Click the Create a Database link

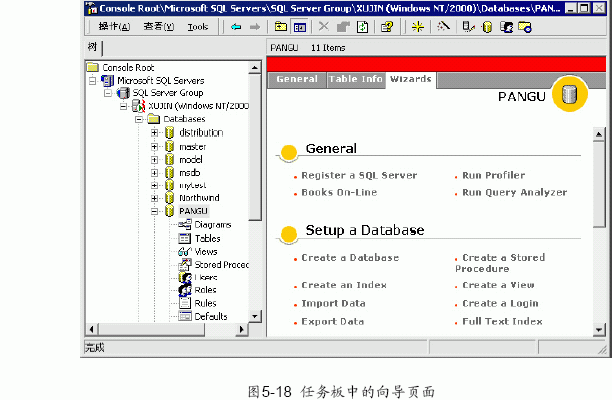[x=350, y=258]
